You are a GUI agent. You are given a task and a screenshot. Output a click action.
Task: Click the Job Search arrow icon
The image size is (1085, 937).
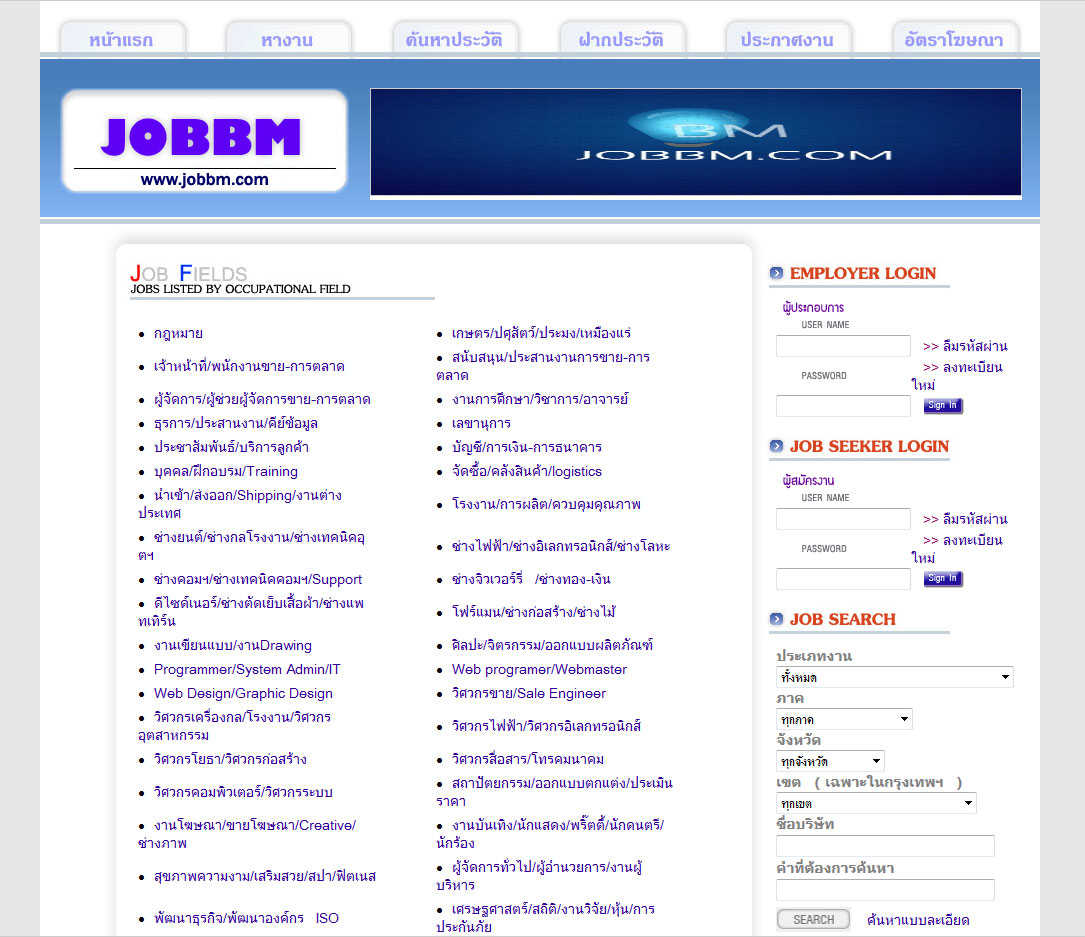(x=776, y=619)
